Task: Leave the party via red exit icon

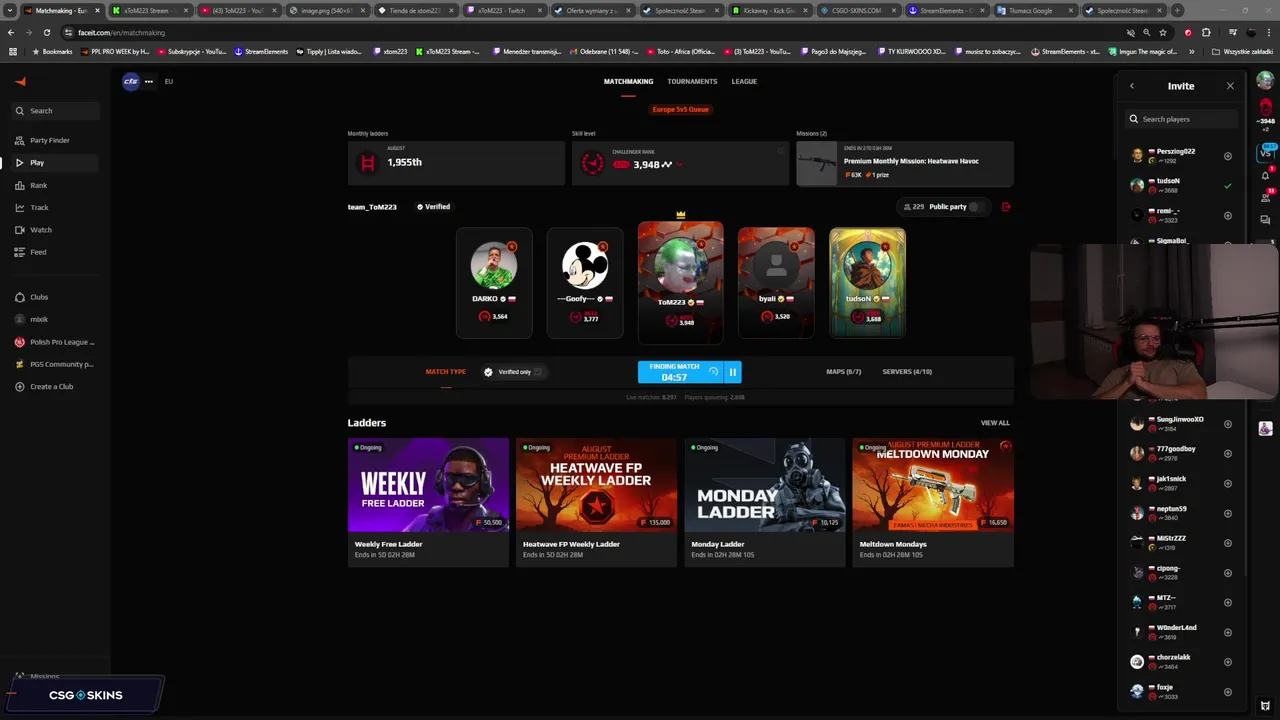Action: pos(1006,207)
